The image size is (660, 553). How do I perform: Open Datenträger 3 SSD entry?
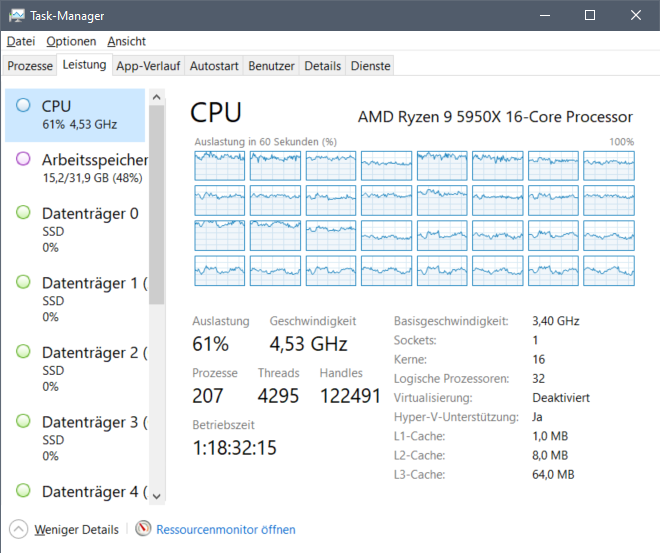point(77,438)
